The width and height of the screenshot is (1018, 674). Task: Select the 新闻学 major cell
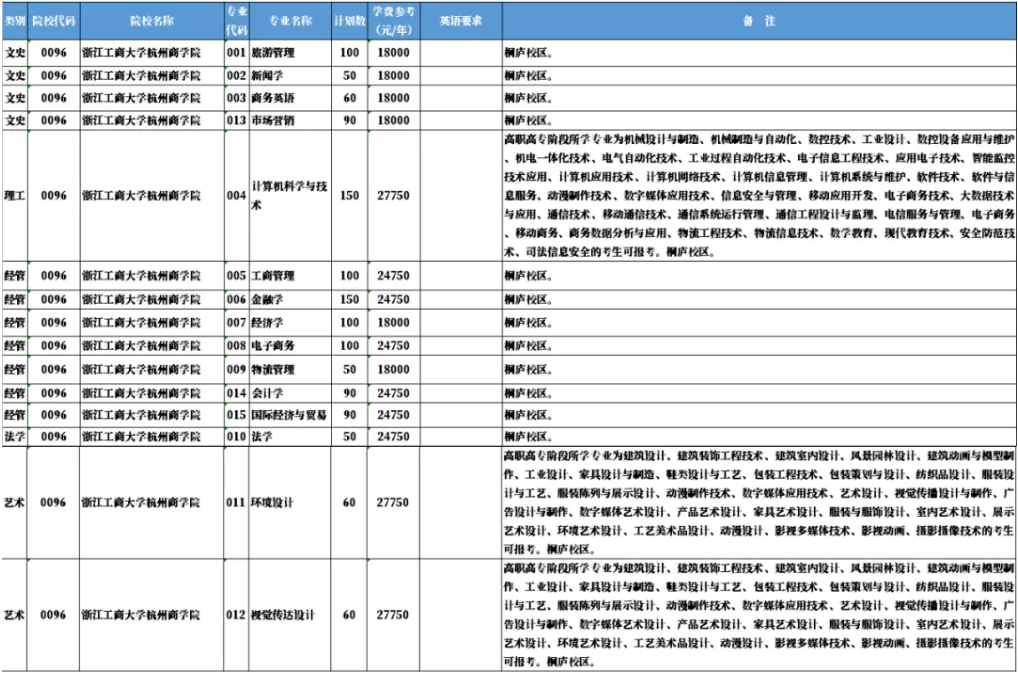coord(267,75)
